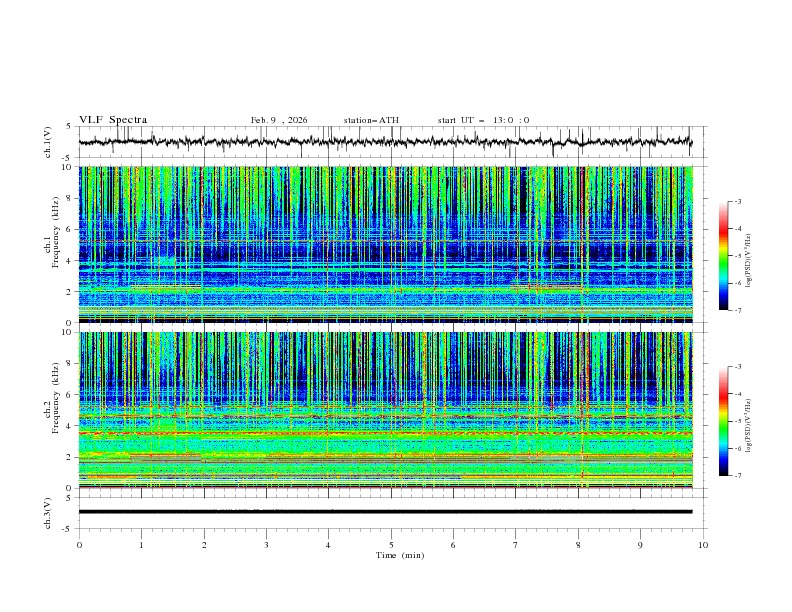This screenshot has width=792, height=612.
Task: Click the ch.1 PSD colorbar gradient
Action: [723, 256]
